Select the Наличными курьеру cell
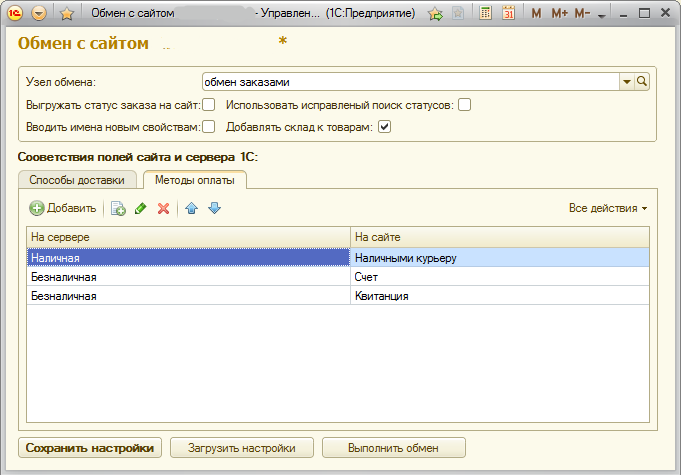681x475 pixels. click(x=500, y=257)
